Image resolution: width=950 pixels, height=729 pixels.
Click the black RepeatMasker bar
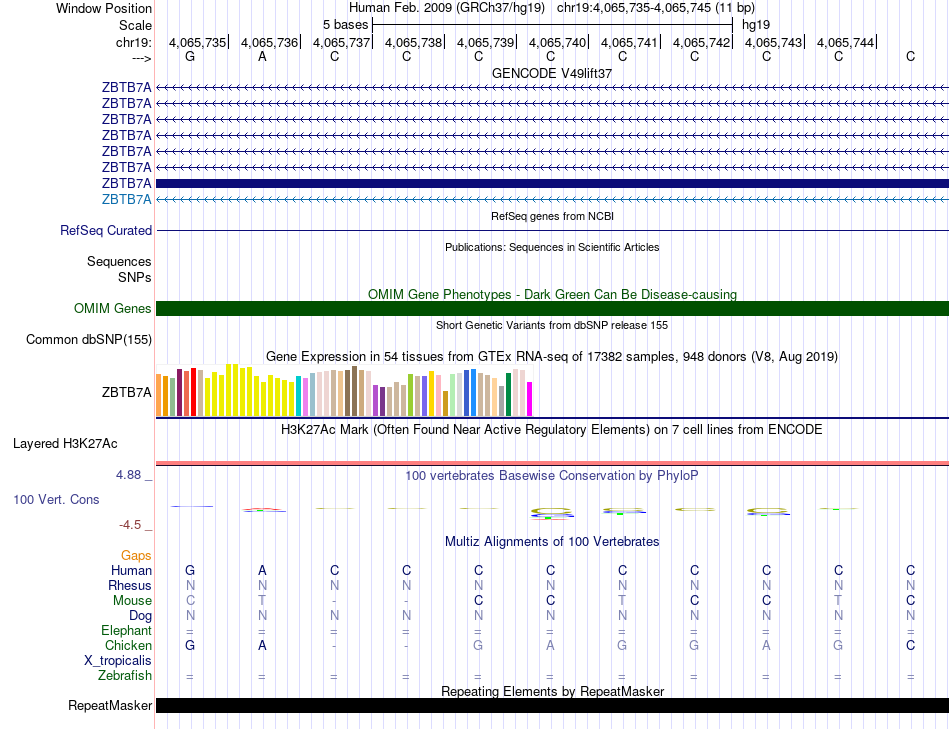(x=552, y=705)
